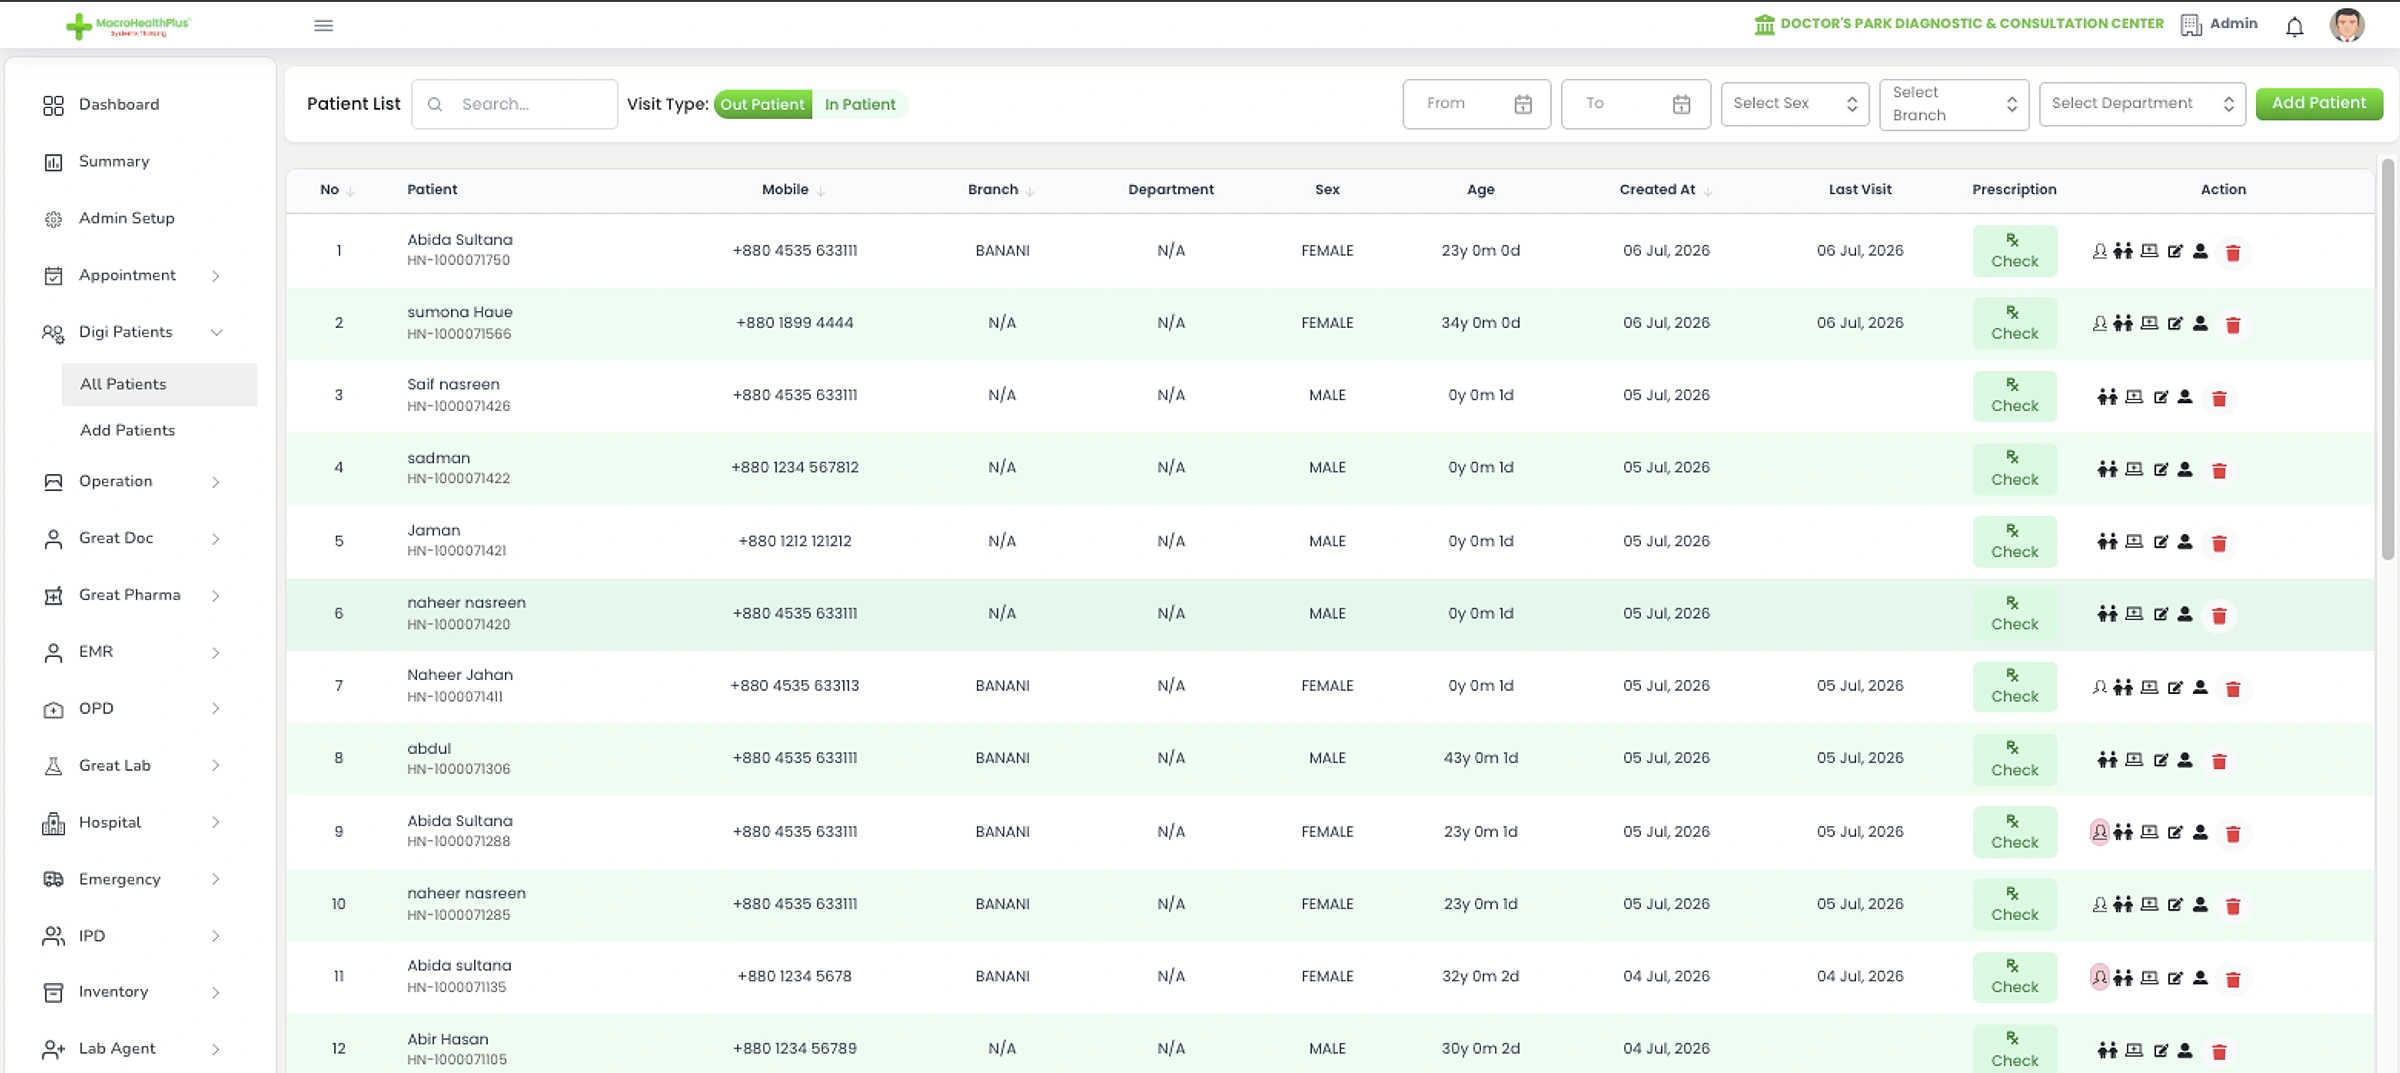The height and width of the screenshot is (1073, 2400).
Task: Select All Patients submenu item
Action: coord(159,384)
